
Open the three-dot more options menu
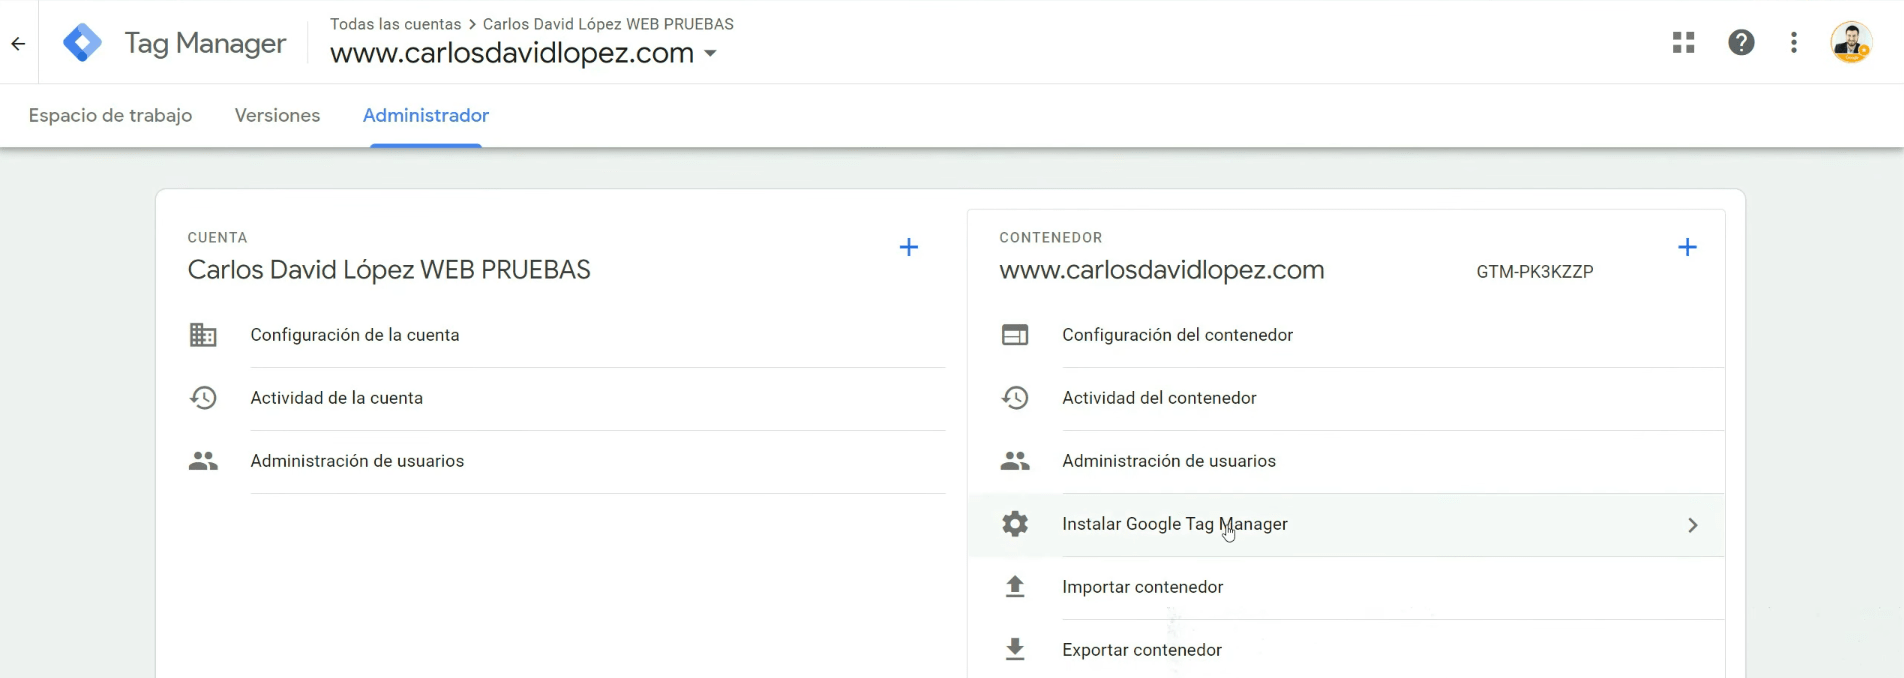tap(1794, 42)
